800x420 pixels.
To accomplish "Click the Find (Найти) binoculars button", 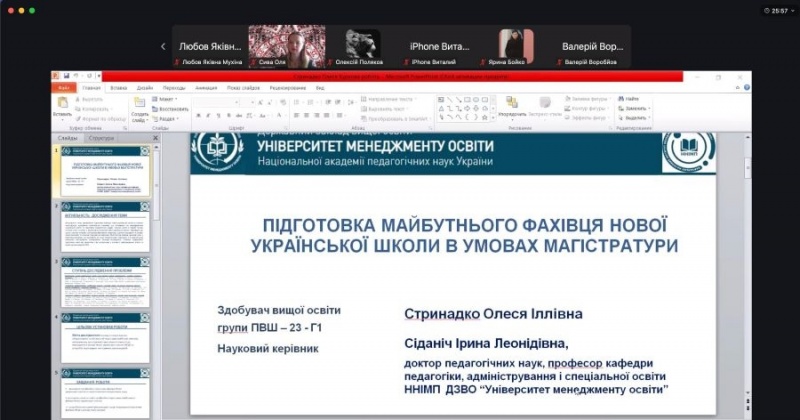I will [632, 99].
